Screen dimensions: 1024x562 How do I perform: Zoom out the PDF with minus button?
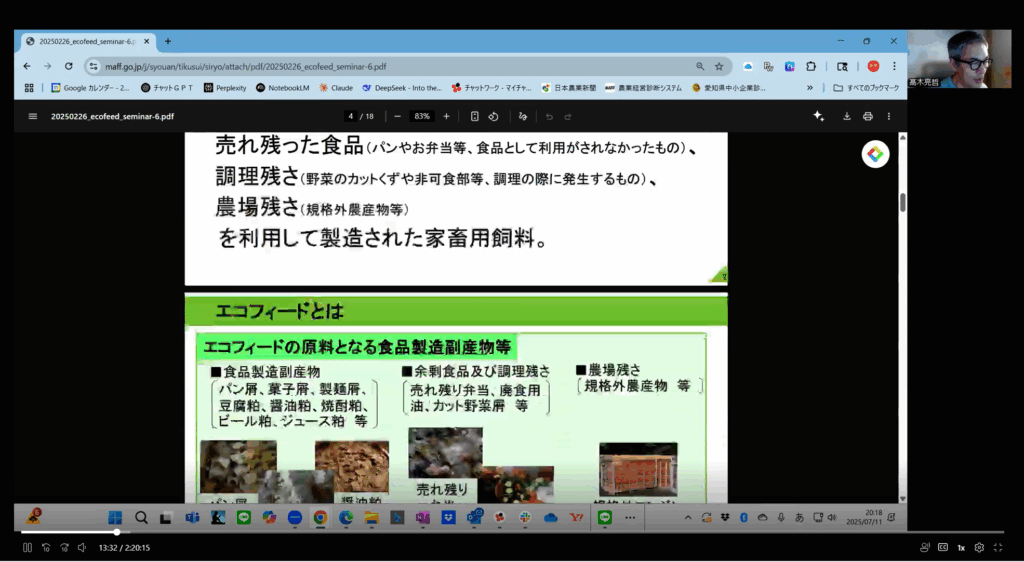point(397,117)
